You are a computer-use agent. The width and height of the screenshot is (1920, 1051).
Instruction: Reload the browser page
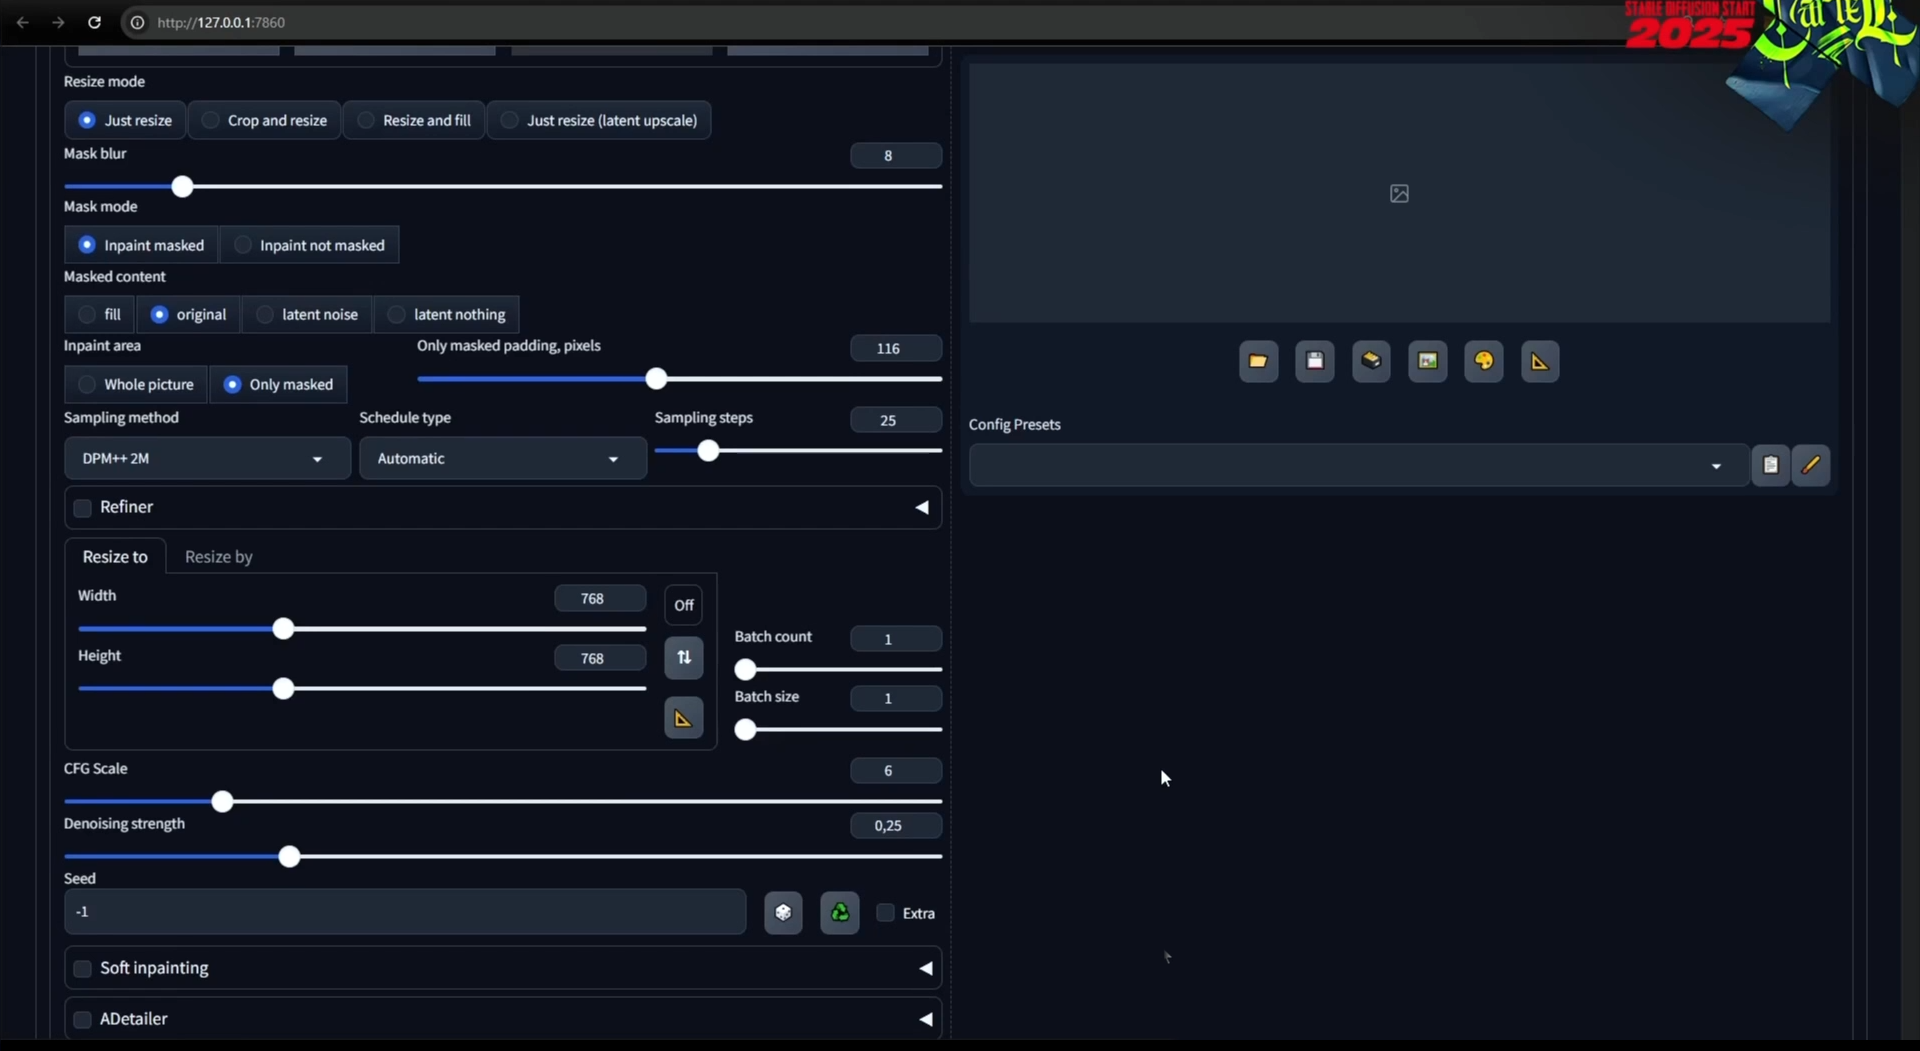94,22
